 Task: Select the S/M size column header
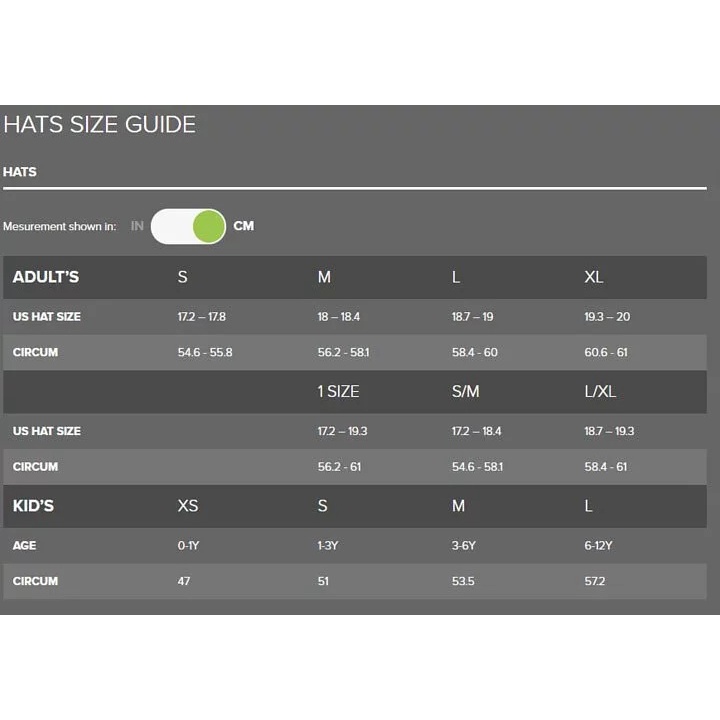coord(465,391)
